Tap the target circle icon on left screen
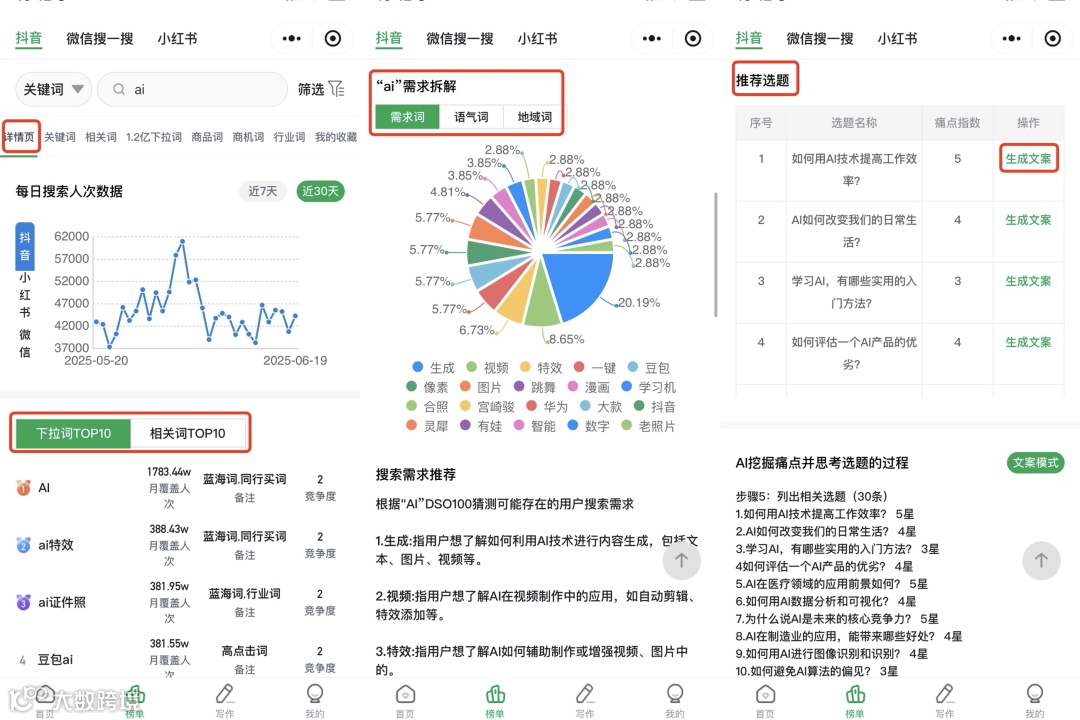 [x=333, y=39]
